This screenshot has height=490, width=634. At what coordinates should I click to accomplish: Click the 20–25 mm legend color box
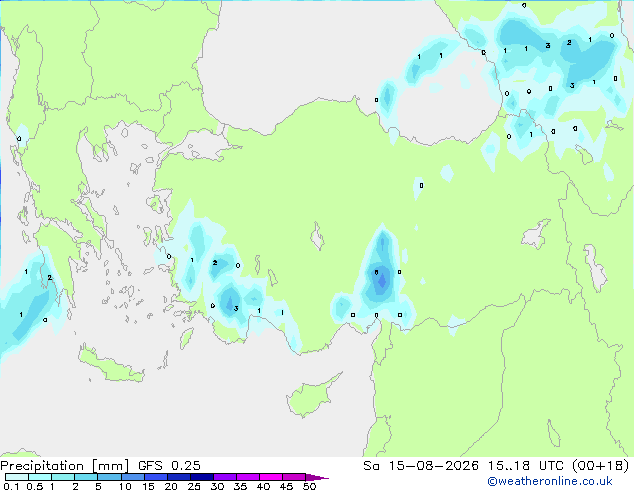click(178, 477)
